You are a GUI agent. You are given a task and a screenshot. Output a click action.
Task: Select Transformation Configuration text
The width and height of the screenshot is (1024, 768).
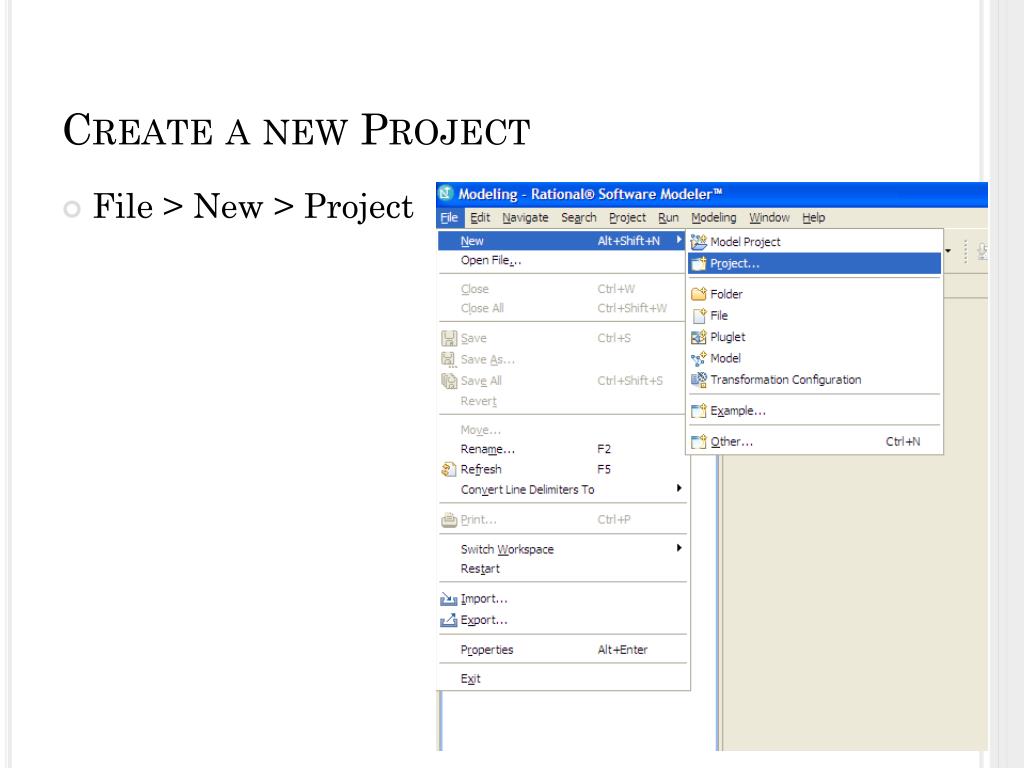(x=786, y=379)
